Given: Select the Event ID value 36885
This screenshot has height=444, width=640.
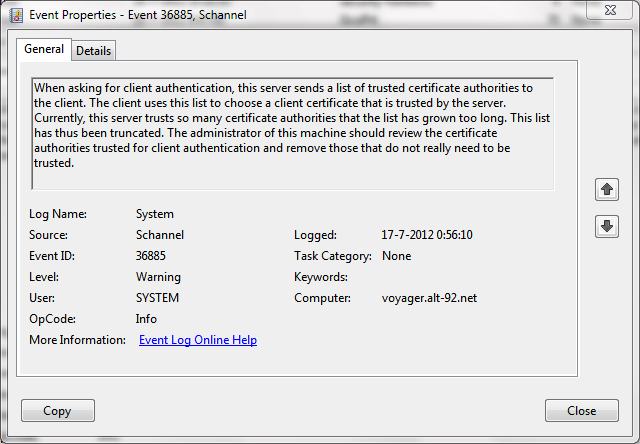Looking at the screenshot, I should [x=152, y=256].
